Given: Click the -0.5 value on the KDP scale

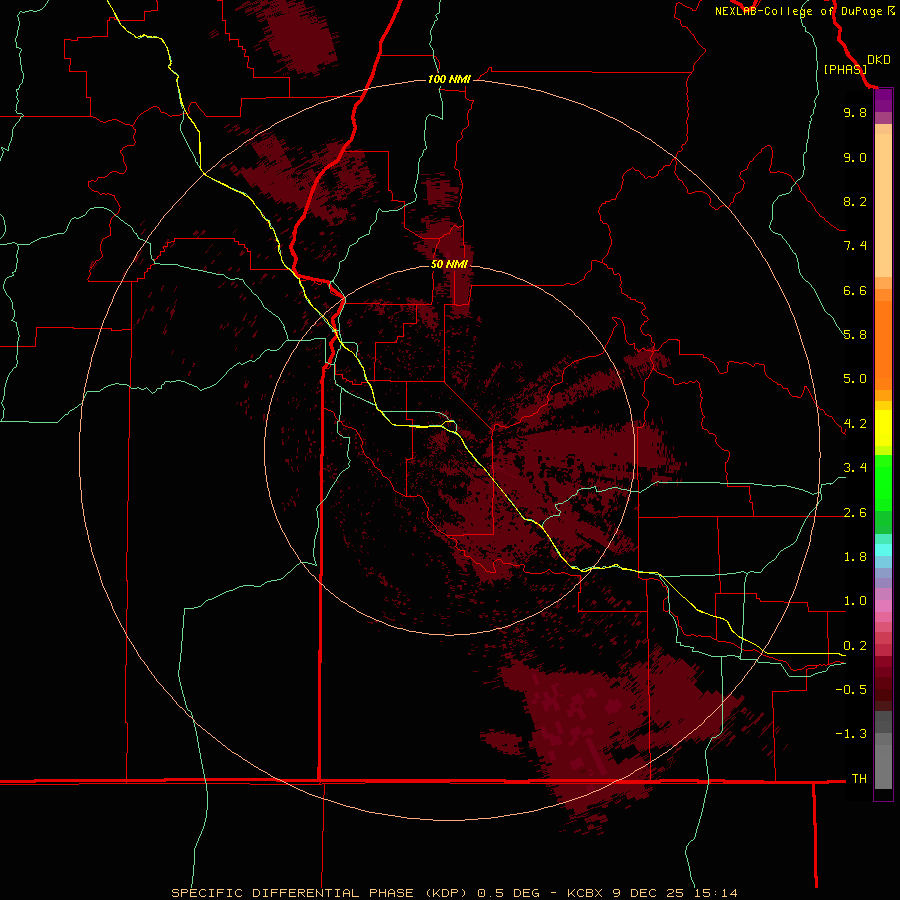Looking at the screenshot, I should (851, 690).
